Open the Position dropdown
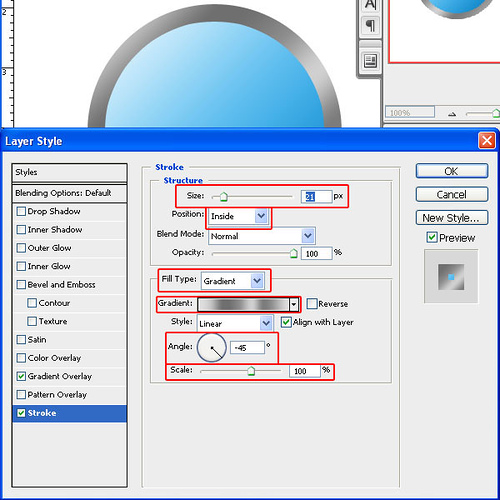This screenshot has height=500, width=500. 238,216
